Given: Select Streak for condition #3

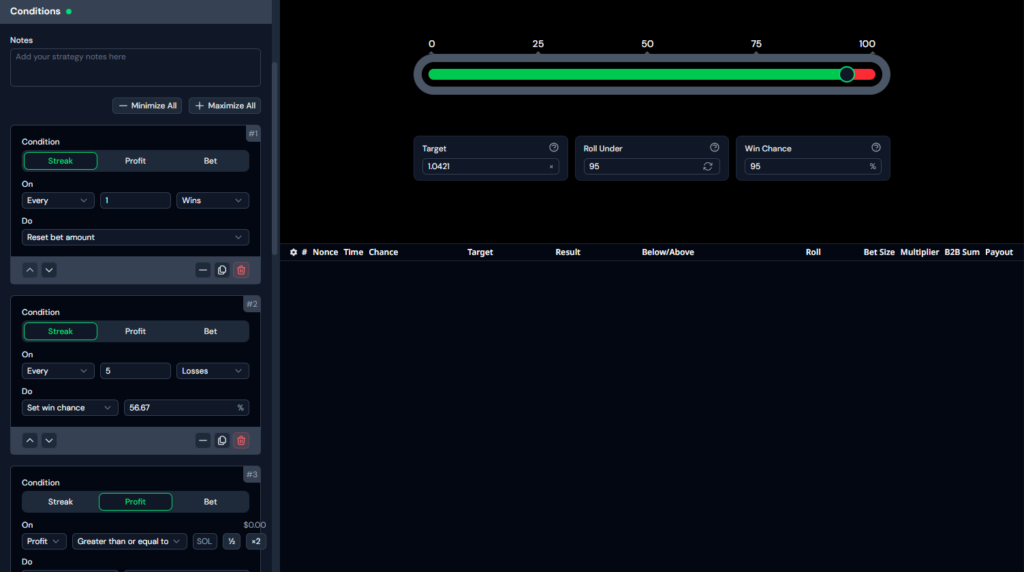Looking at the screenshot, I should coord(60,502).
